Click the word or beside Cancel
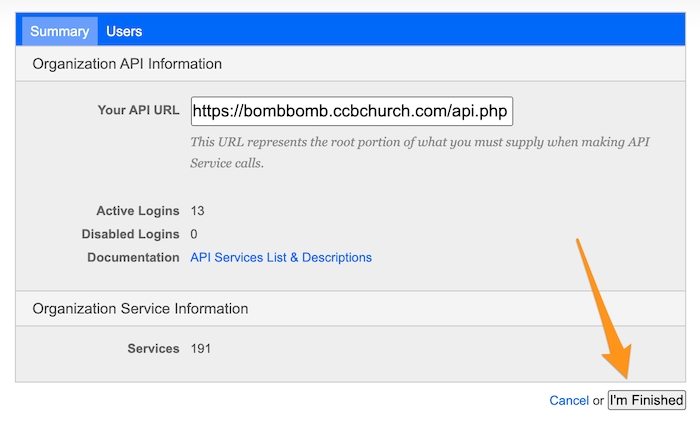Viewport: 700px width, 425px height. [x=598, y=401]
